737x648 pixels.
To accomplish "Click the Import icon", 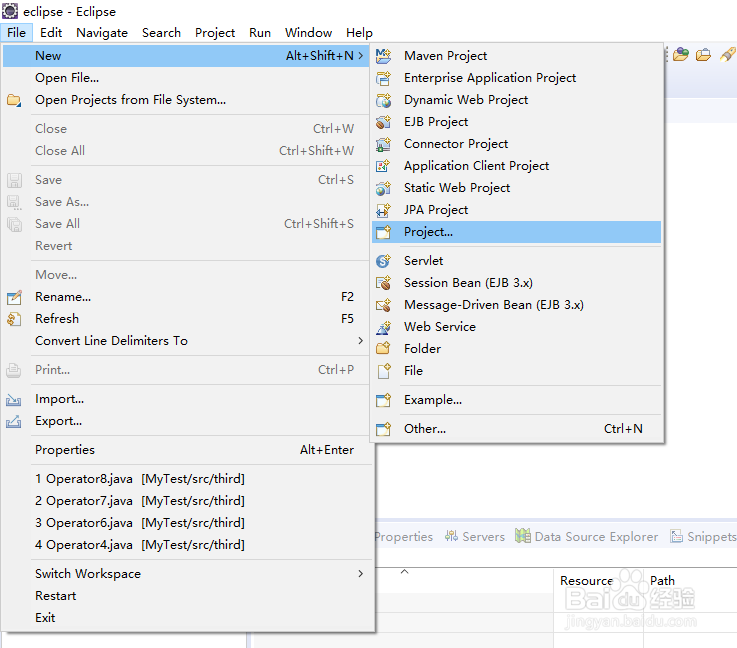I will point(13,400).
